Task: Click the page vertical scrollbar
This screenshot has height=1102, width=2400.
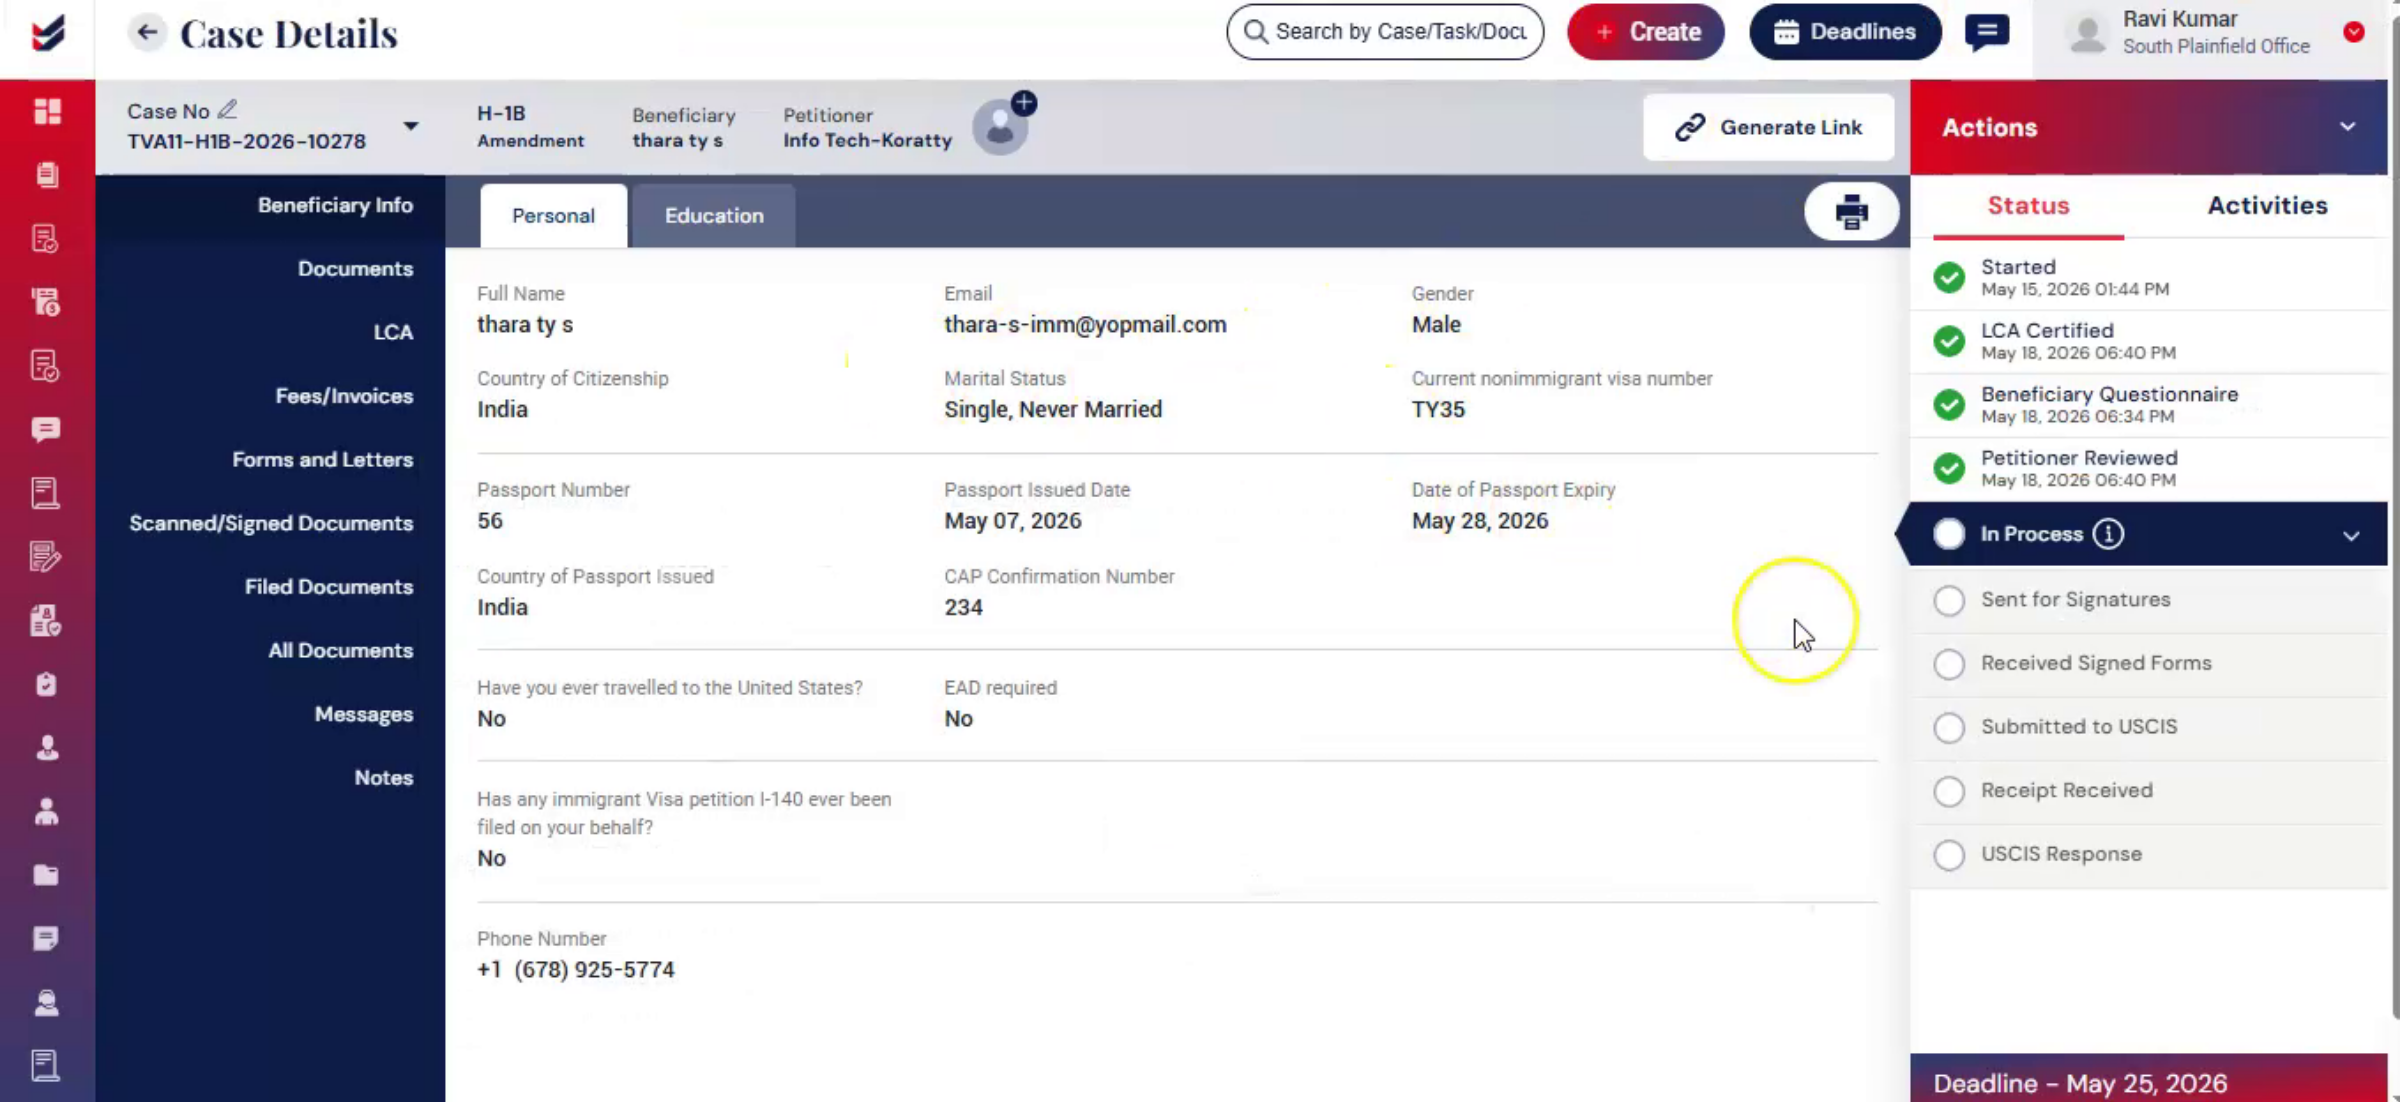Action: click(2394, 510)
